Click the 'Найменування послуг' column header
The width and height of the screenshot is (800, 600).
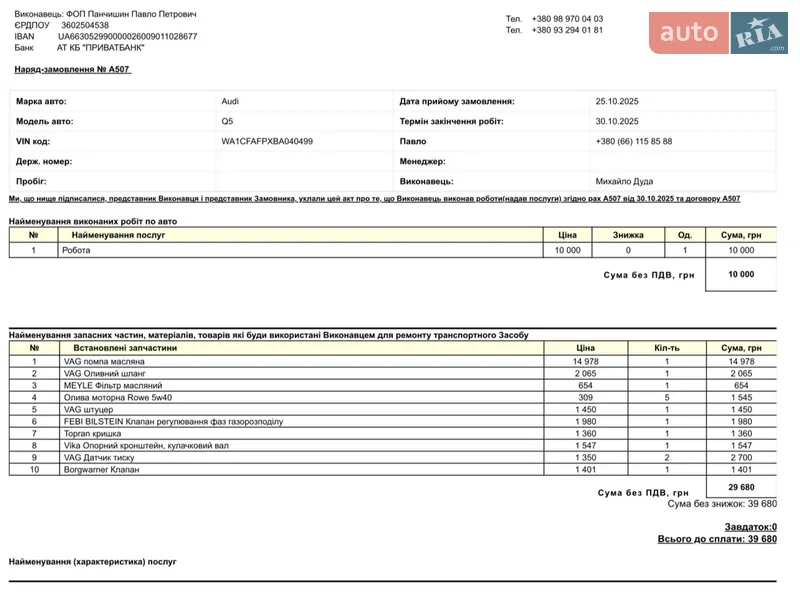[x=118, y=235]
